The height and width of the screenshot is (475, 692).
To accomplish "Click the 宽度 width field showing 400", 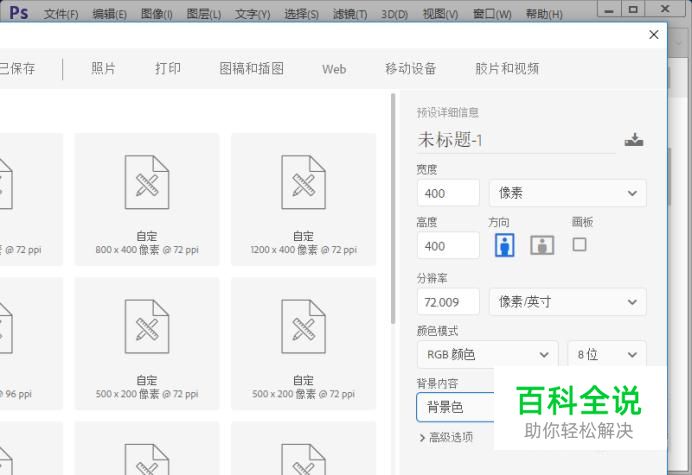I will coord(448,193).
